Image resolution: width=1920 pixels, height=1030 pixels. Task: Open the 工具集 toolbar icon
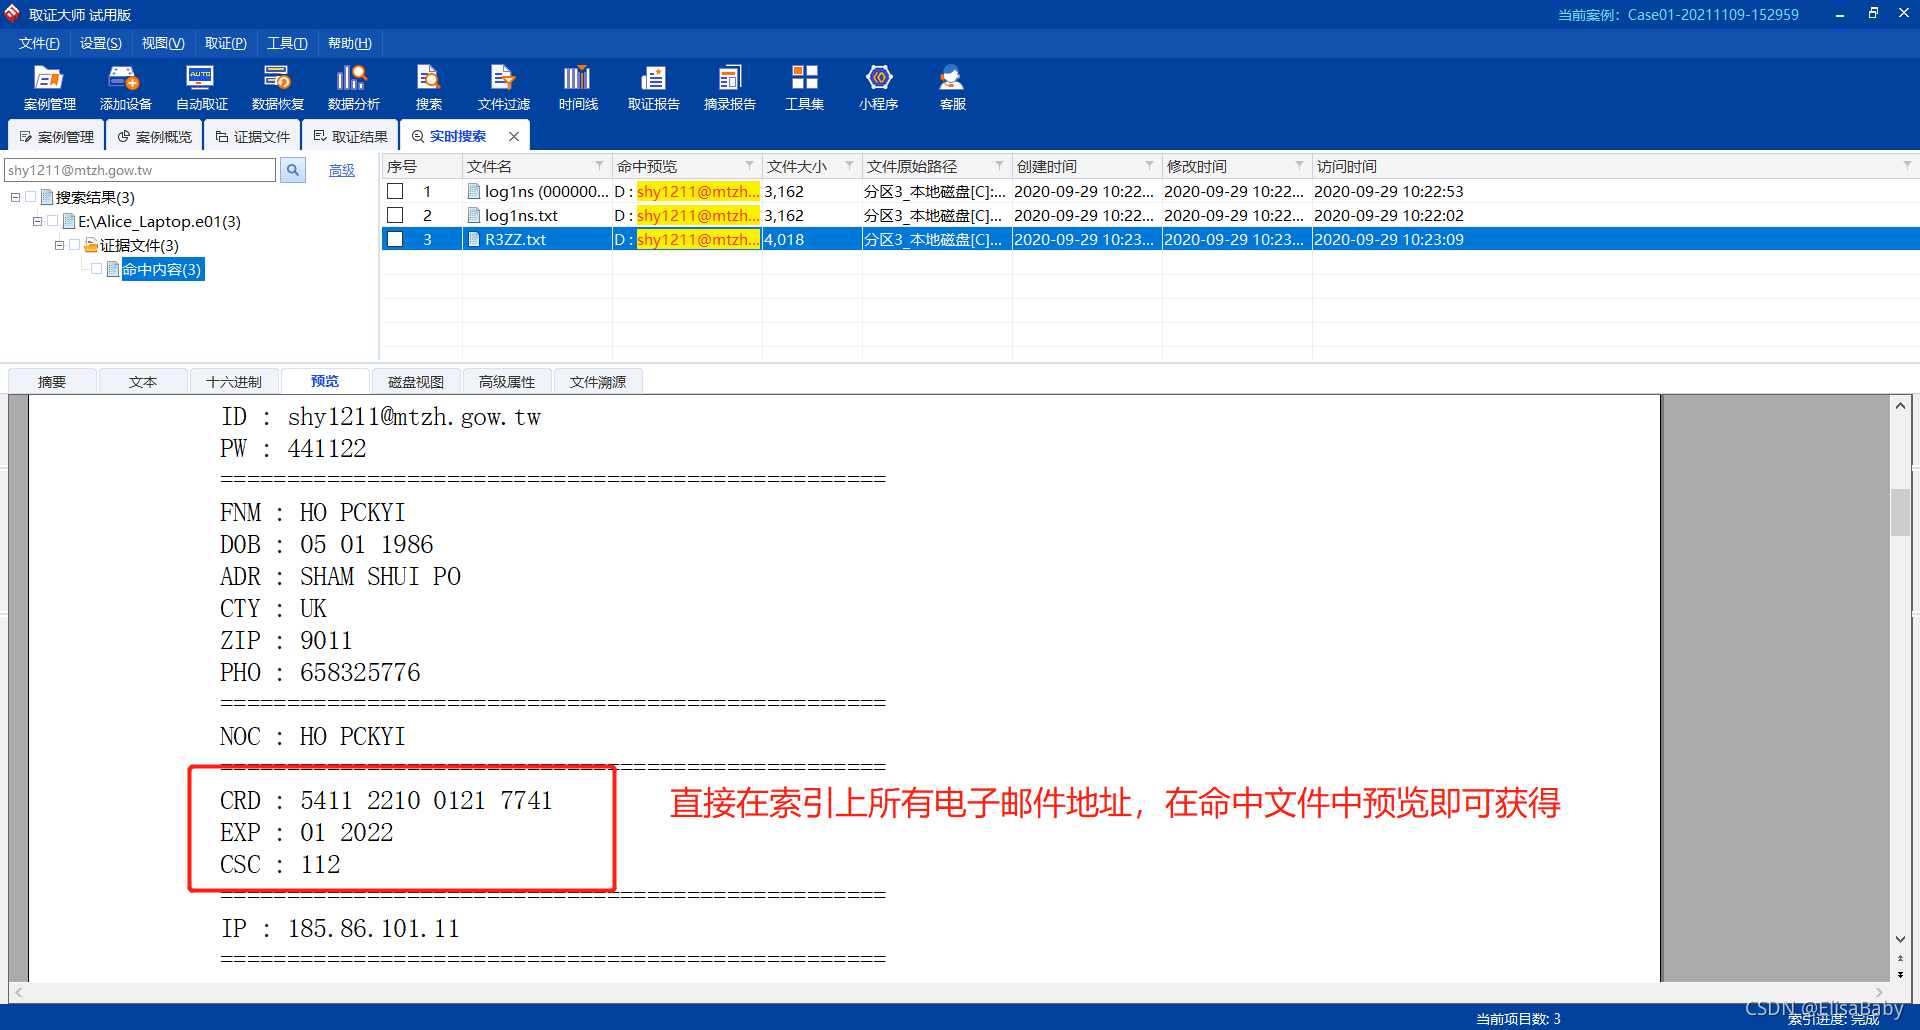pos(804,88)
